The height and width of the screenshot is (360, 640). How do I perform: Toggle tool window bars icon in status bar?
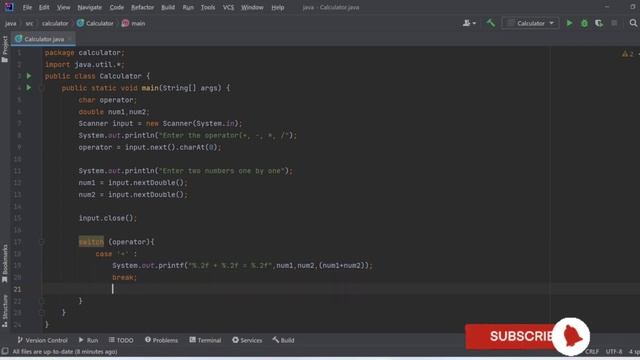(5, 351)
